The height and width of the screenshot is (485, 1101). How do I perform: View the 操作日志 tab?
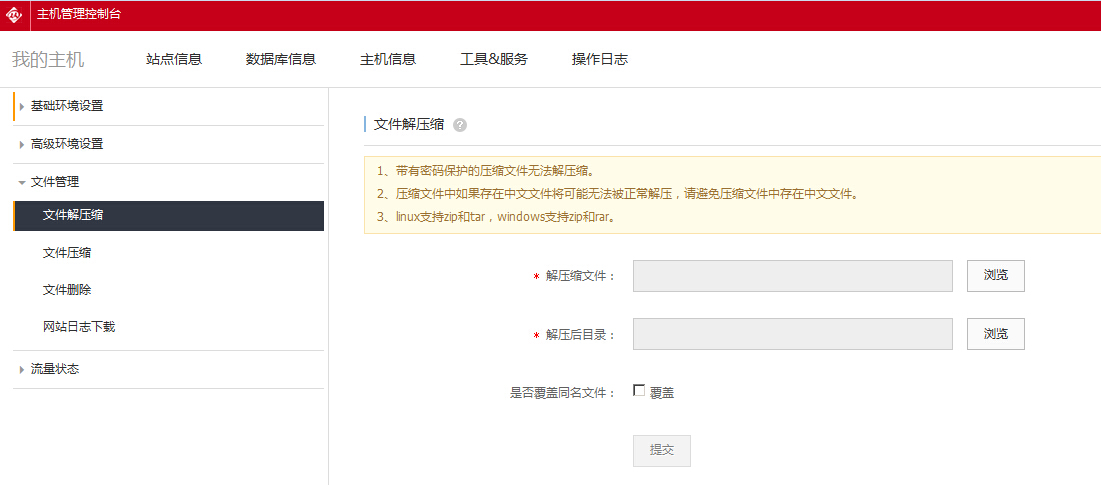tap(600, 59)
